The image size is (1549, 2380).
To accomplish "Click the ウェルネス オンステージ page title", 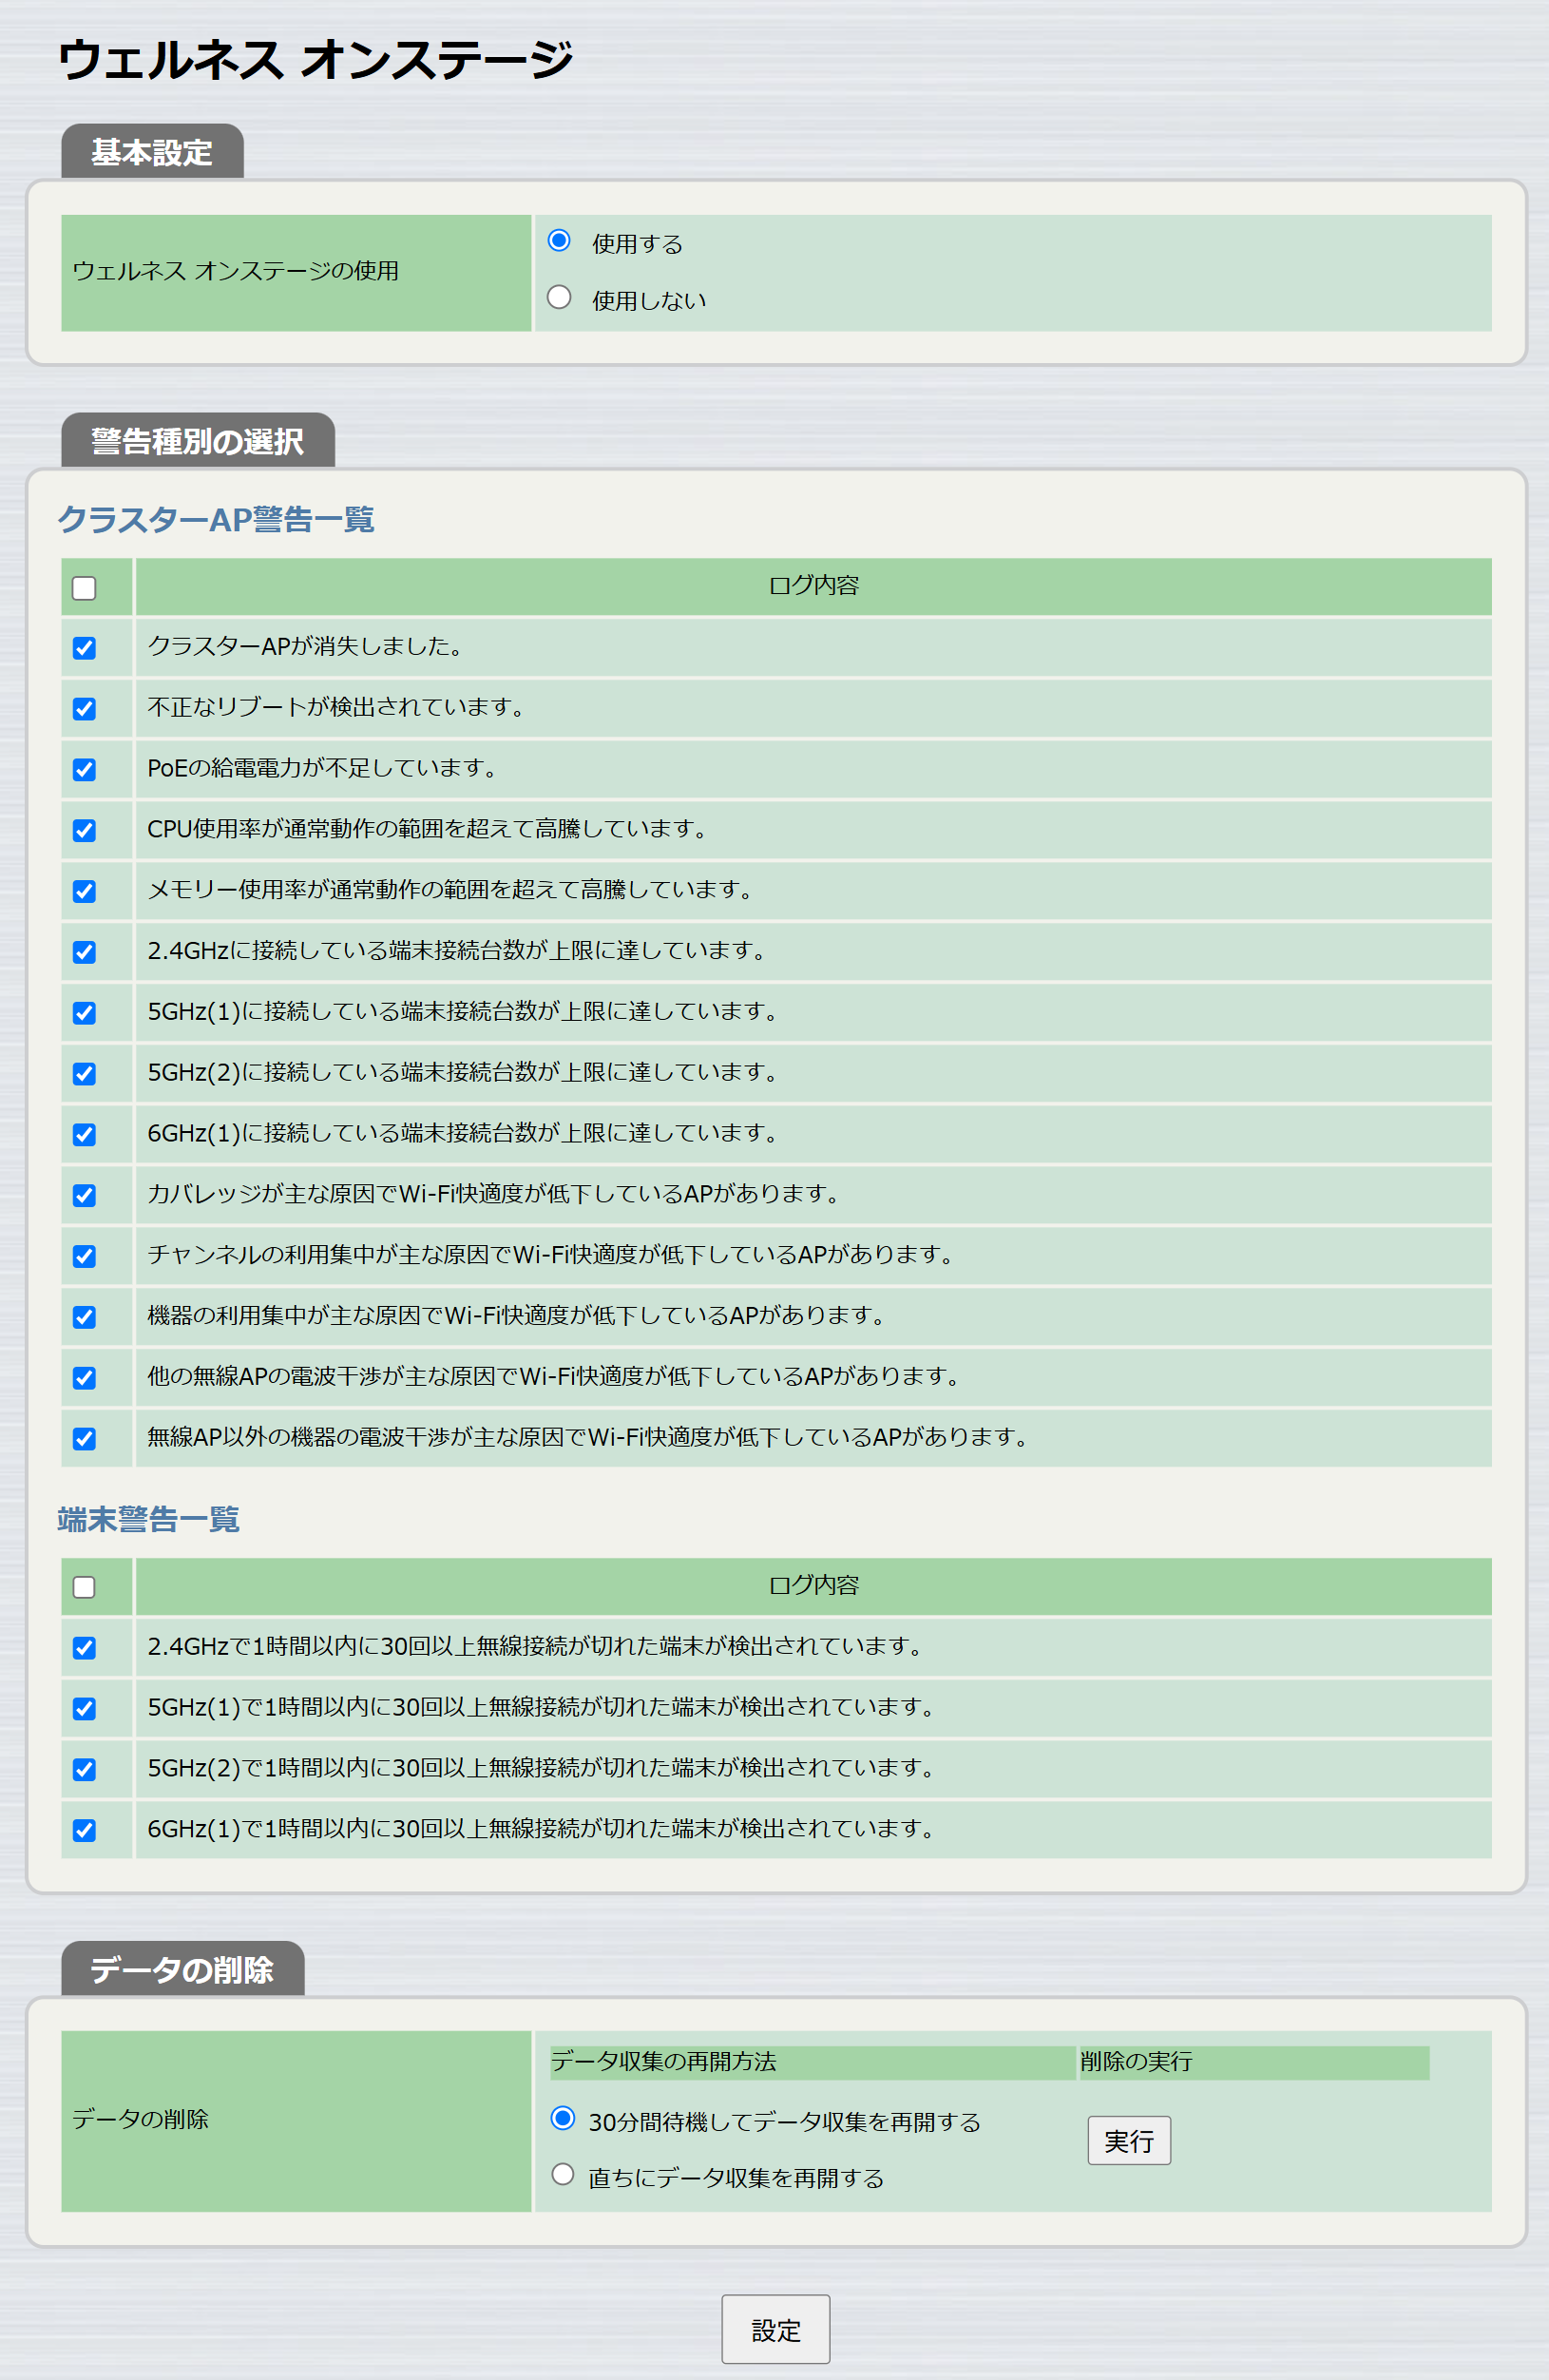I will point(315,59).
